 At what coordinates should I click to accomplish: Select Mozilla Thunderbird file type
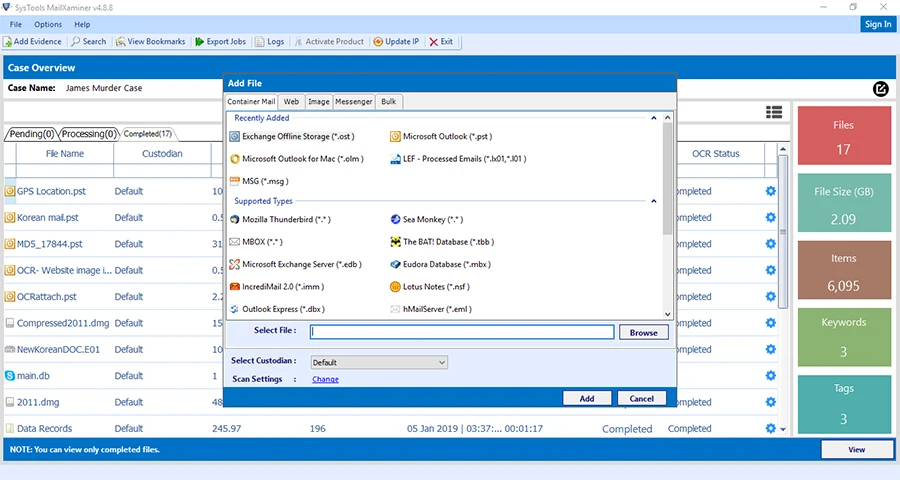280,219
